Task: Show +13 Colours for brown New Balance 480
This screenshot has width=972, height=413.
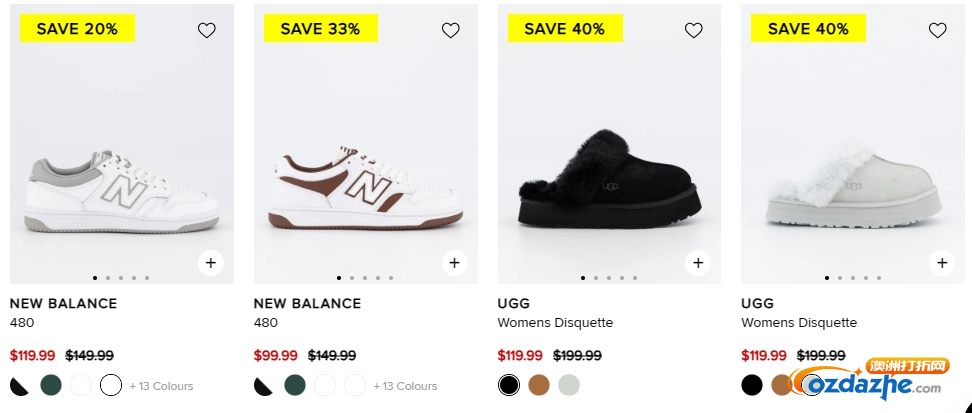Action: pyautogui.click(x=405, y=386)
